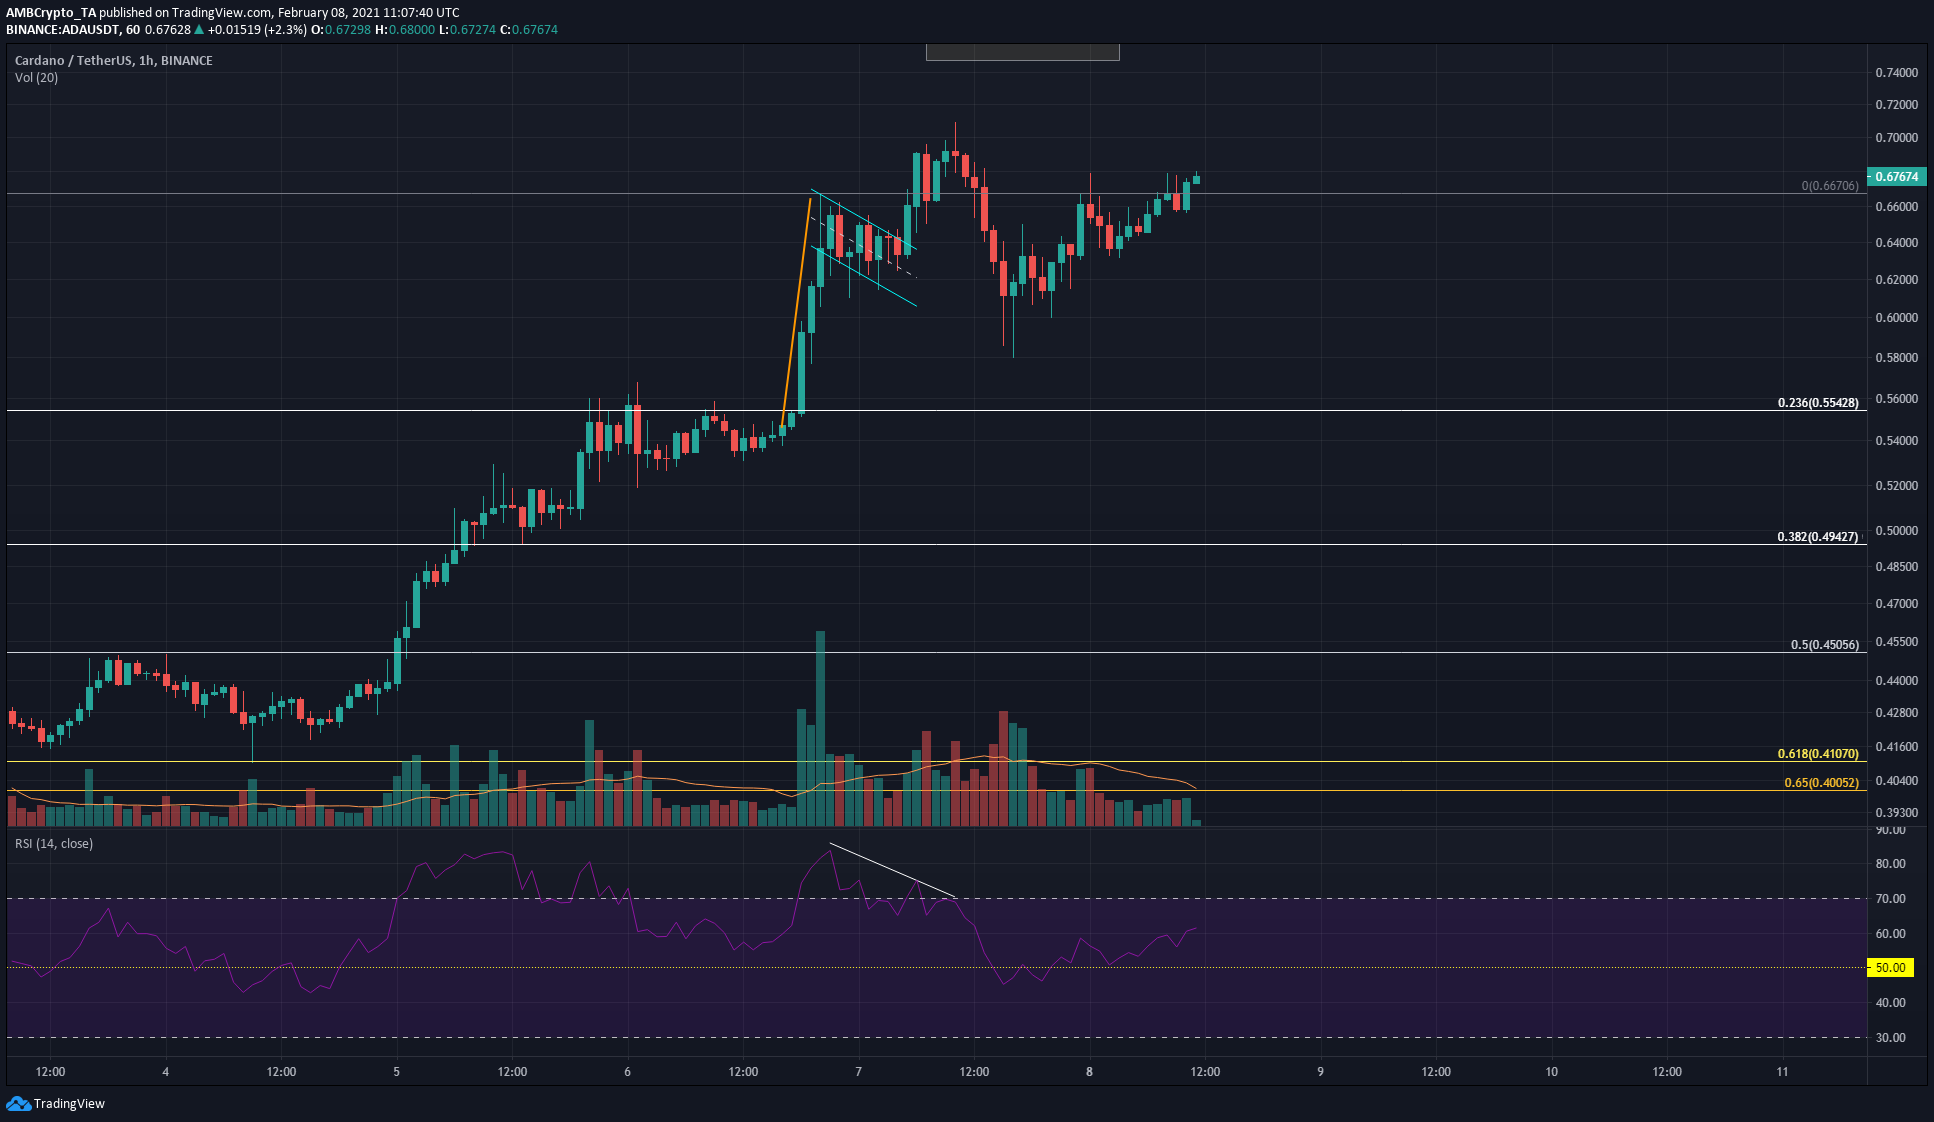Viewport: 1934px width, 1122px height.
Task: Click the gray rectangle at chart top
Action: coord(1022,52)
